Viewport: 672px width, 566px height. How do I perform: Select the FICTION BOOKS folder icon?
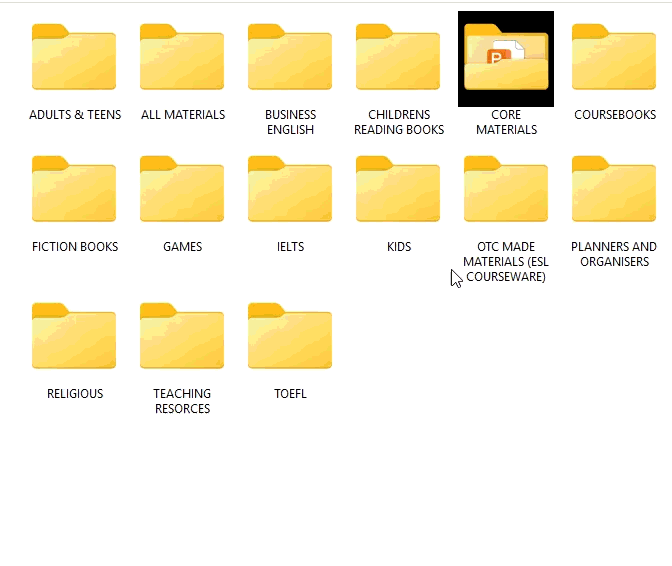coord(74,189)
